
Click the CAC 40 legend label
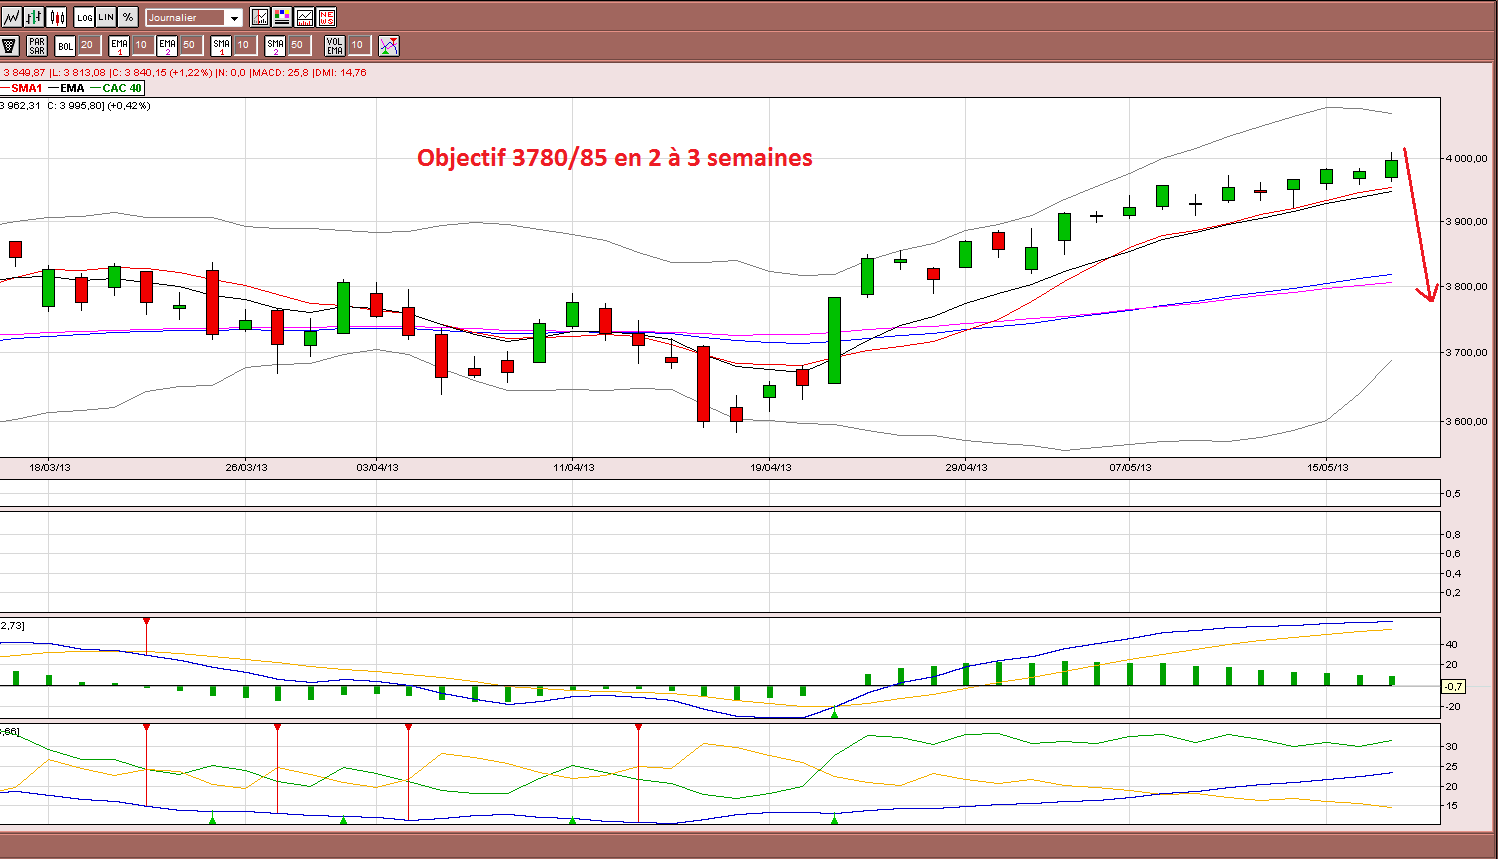coord(122,88)
